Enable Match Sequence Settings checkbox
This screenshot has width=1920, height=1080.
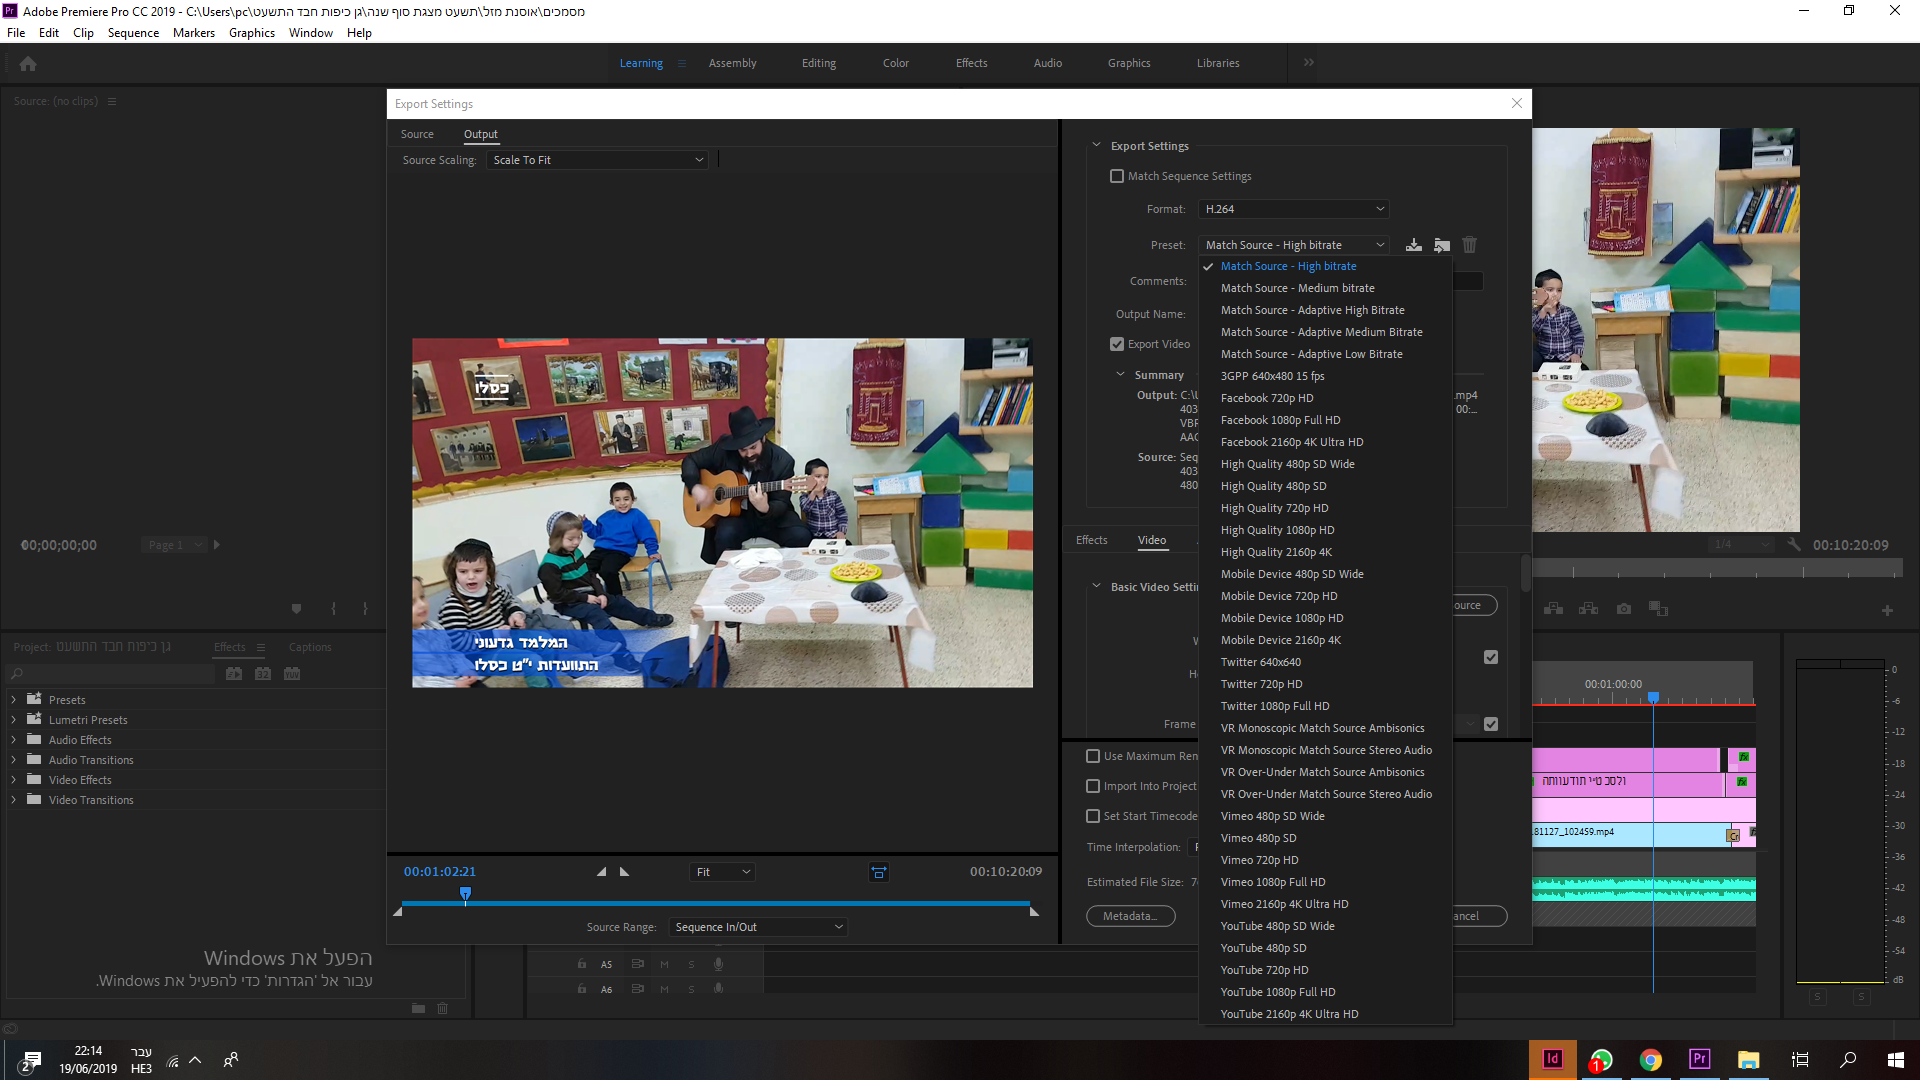point(1117,176)
